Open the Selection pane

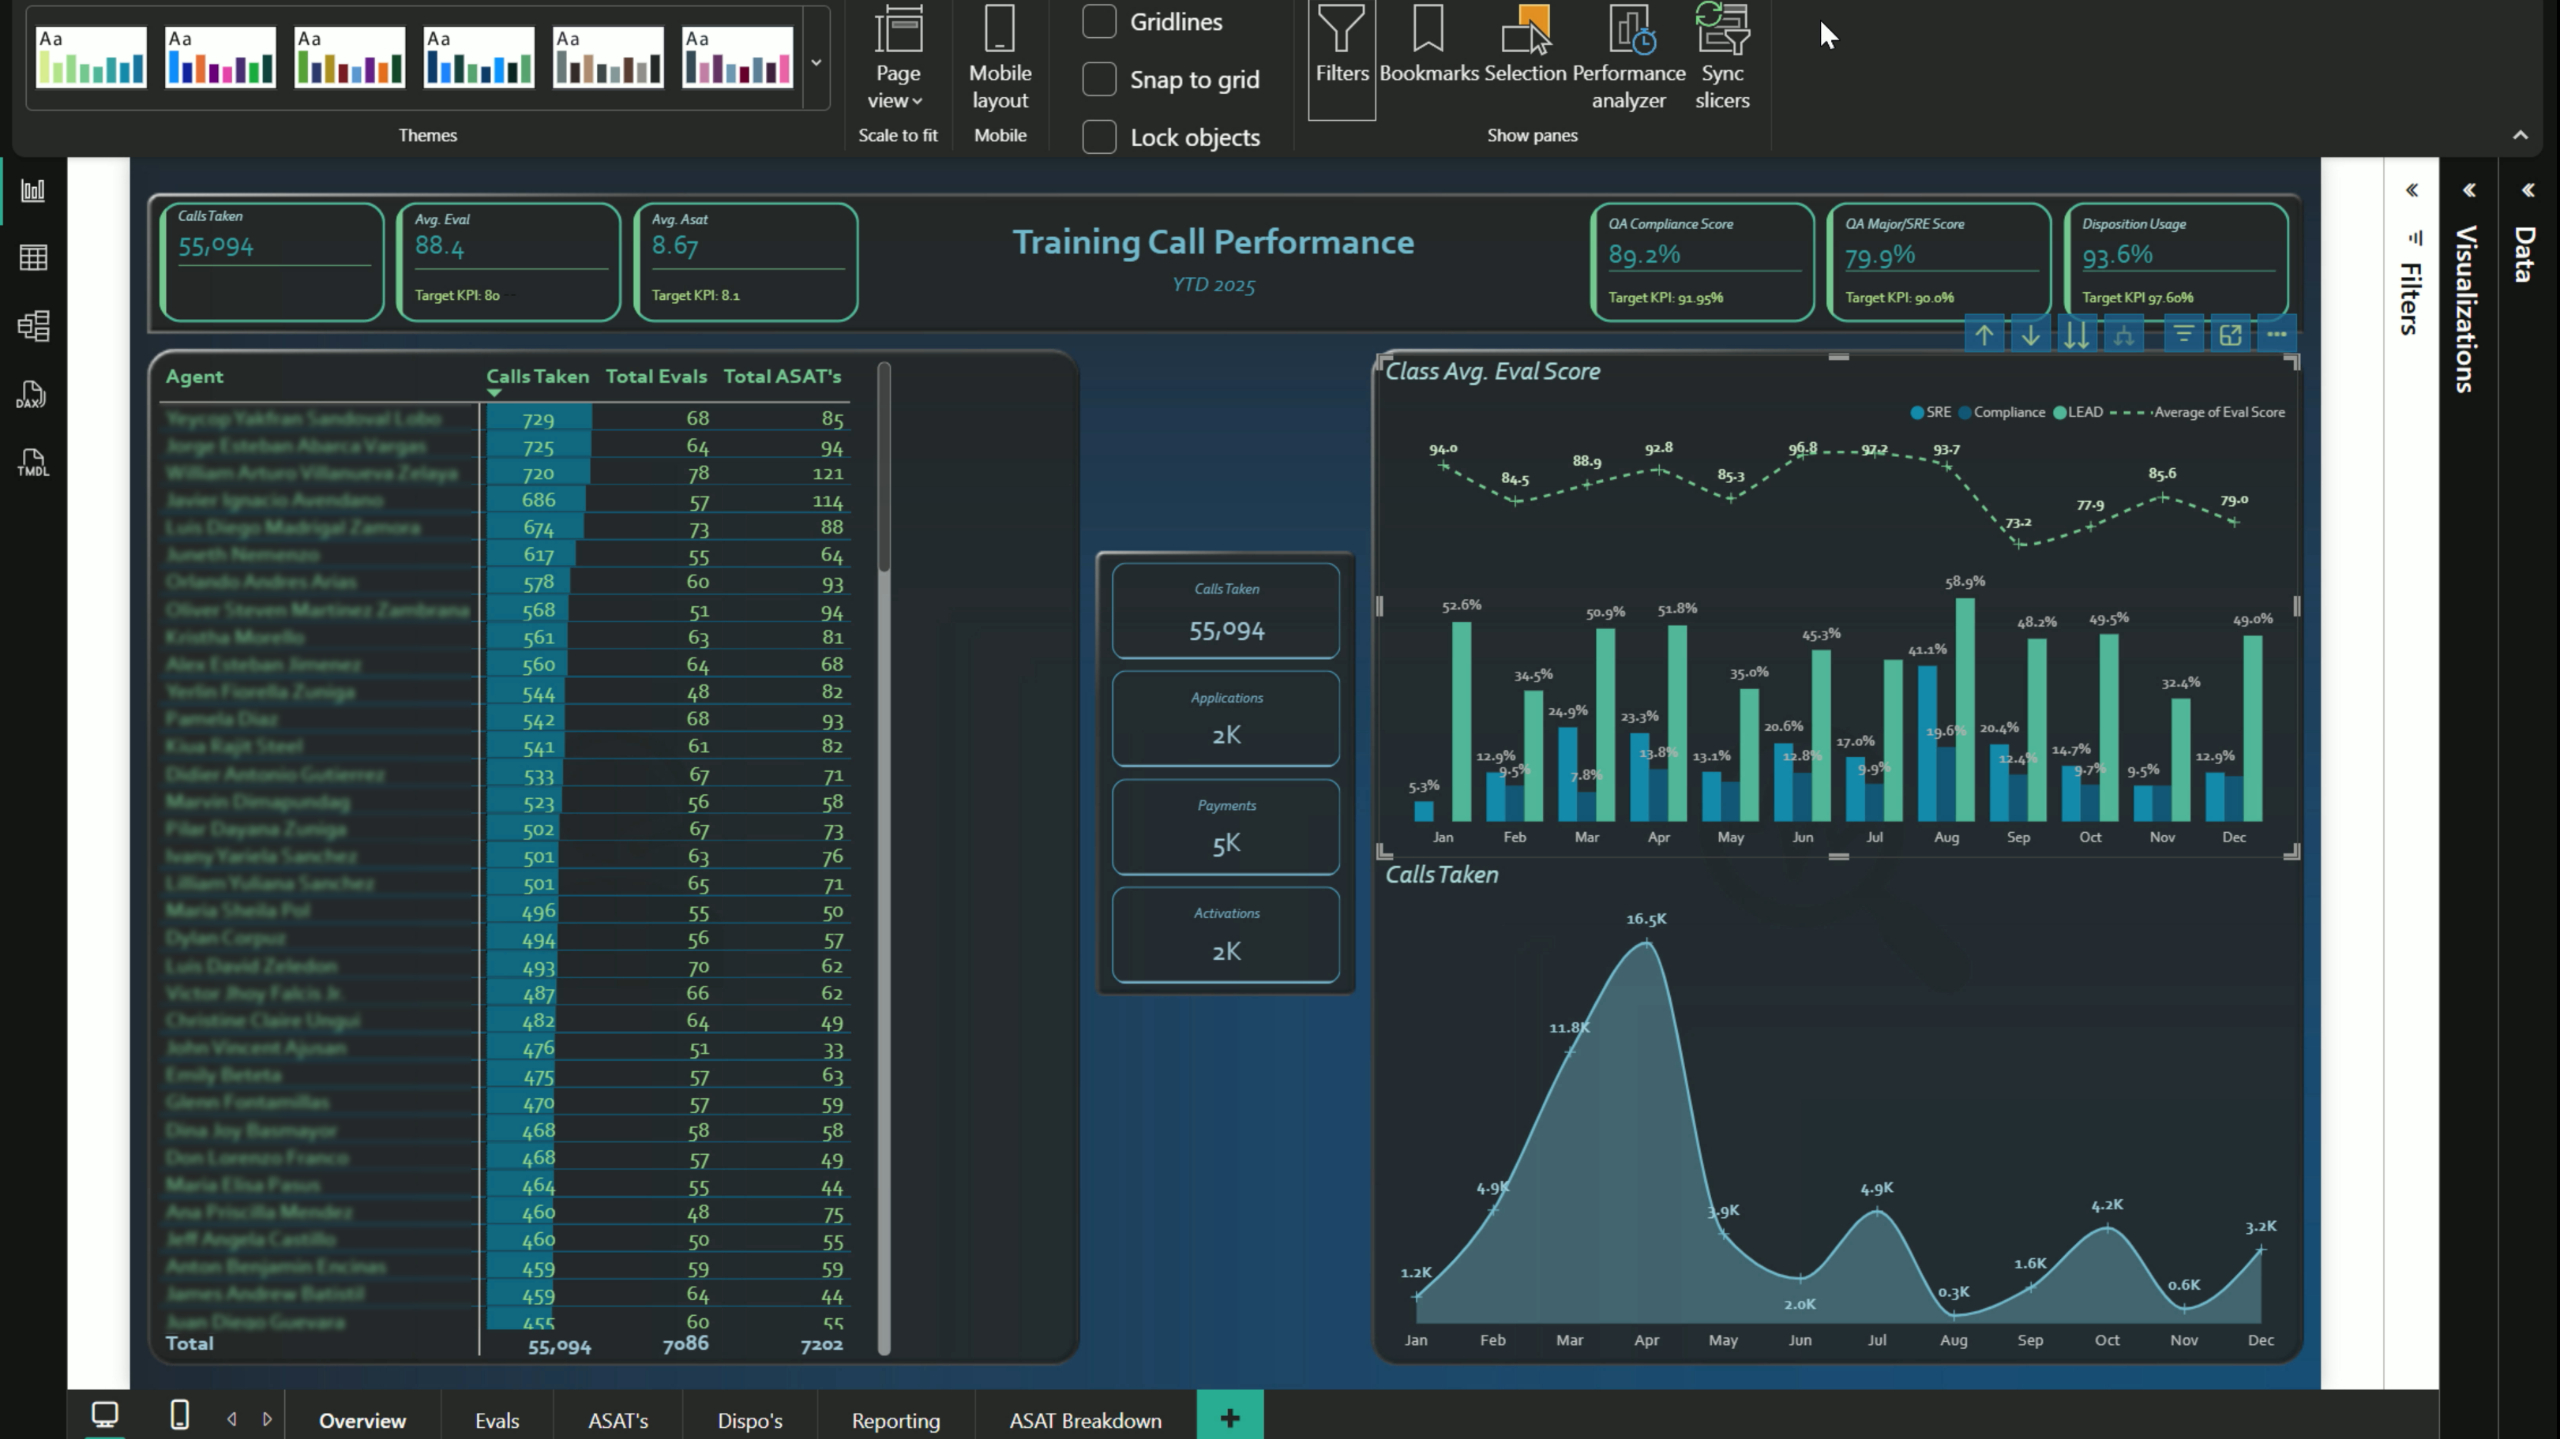point(1525,46)
